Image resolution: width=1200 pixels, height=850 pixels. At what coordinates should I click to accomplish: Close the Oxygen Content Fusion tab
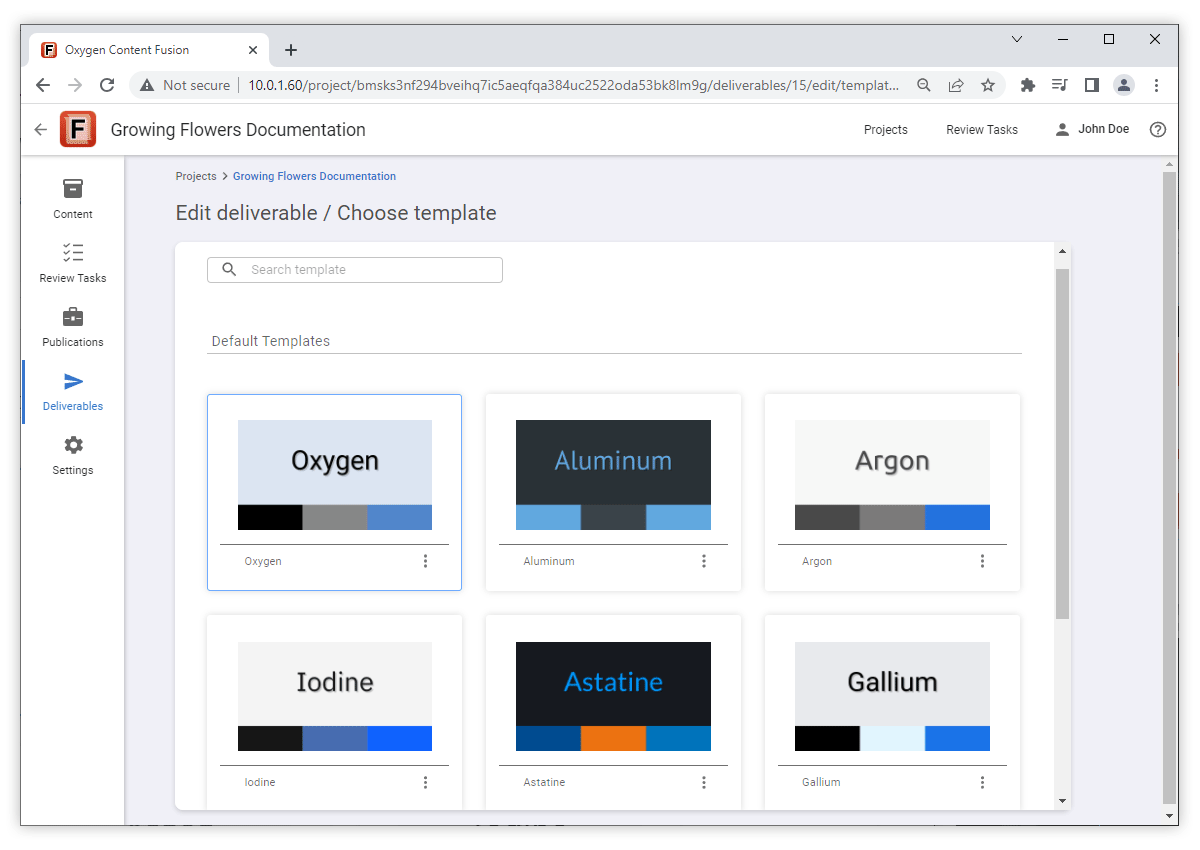pyautogui.click(x=254, y=50)
